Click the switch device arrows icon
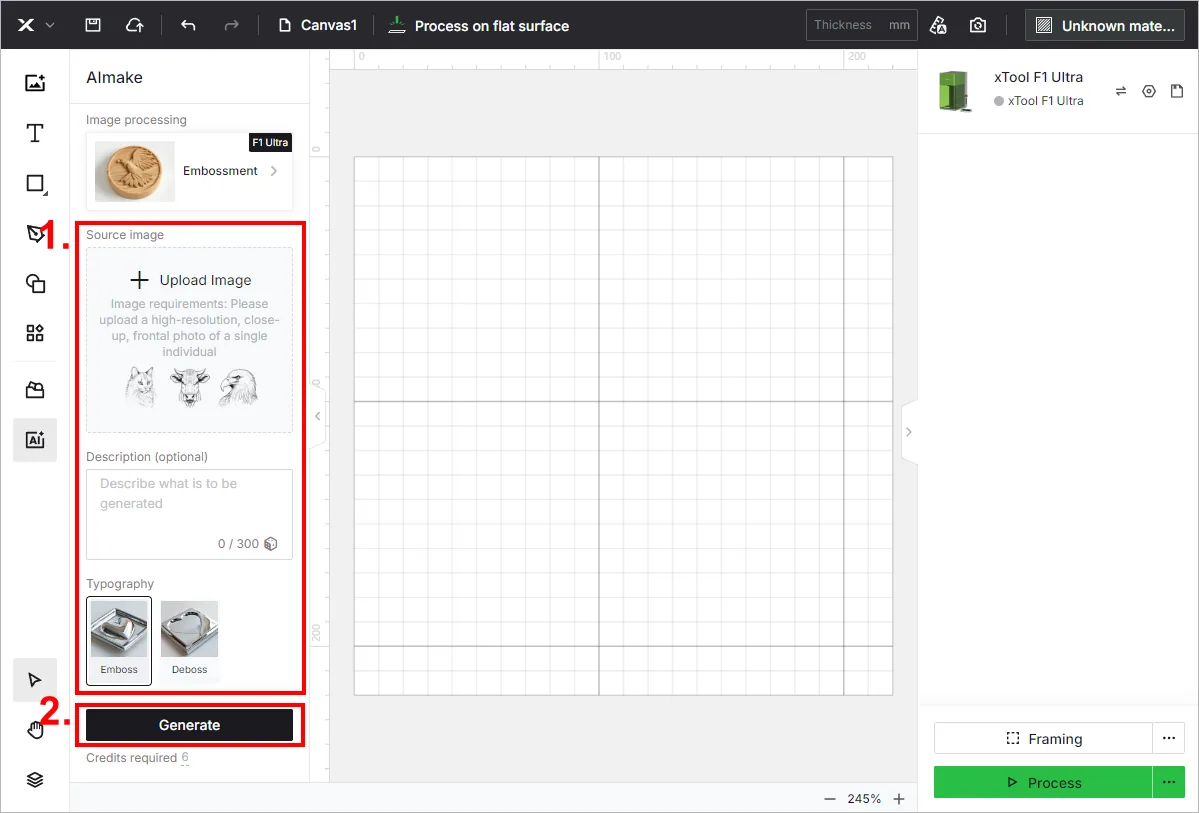Screen dimensions: 1199x813 pos(1121,91)
